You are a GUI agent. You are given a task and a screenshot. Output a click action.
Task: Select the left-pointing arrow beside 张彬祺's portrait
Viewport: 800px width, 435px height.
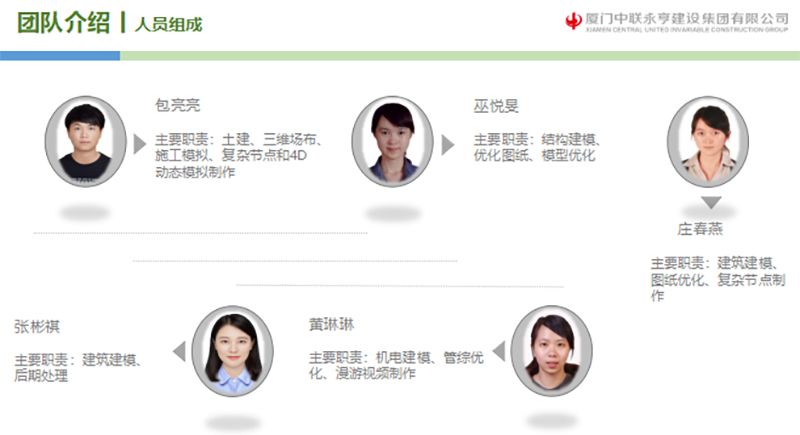pyautogui.click(x=179, y=352)
